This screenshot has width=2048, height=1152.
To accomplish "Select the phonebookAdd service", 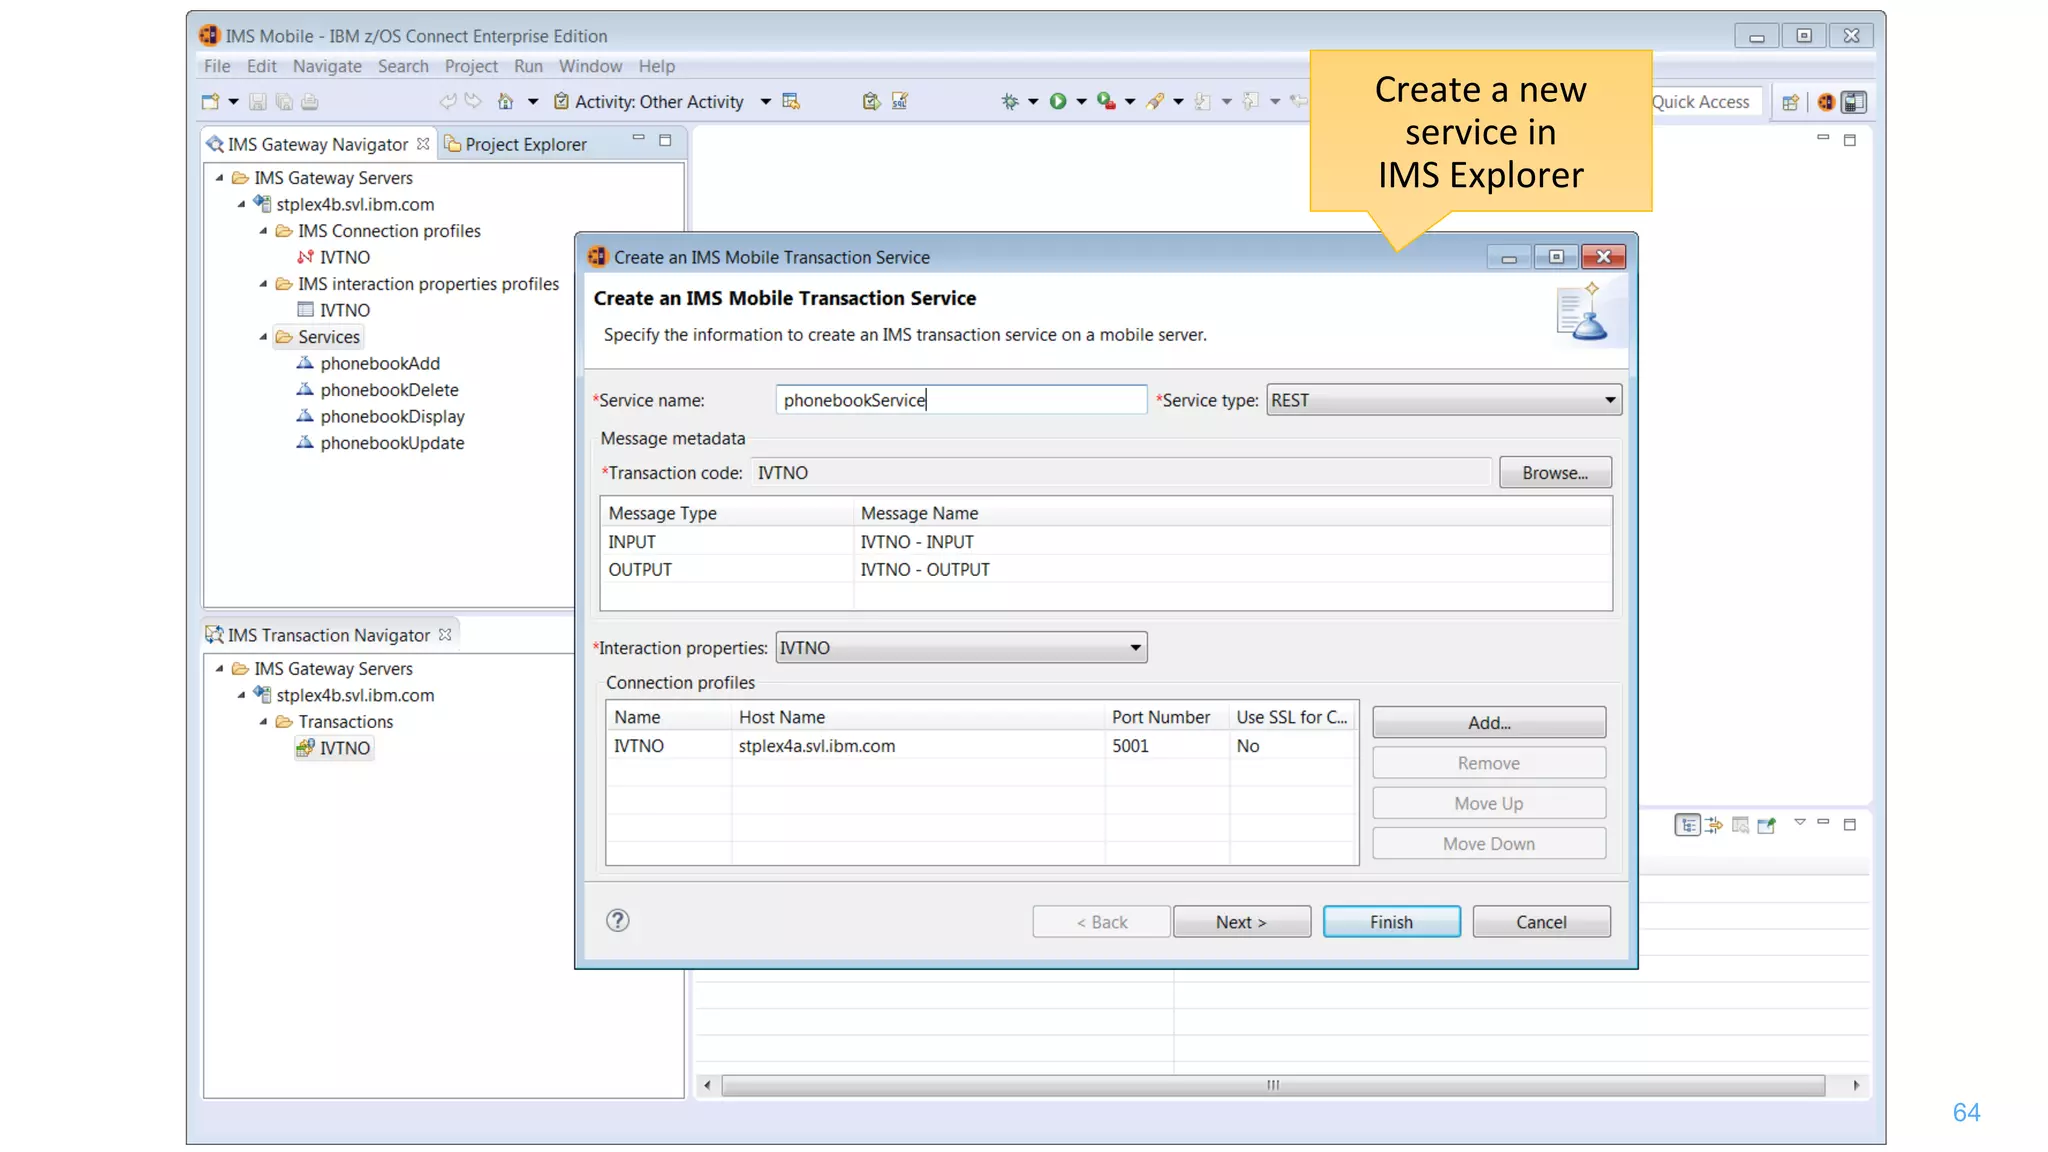I will pyautogui.click(x=380, y=363).
